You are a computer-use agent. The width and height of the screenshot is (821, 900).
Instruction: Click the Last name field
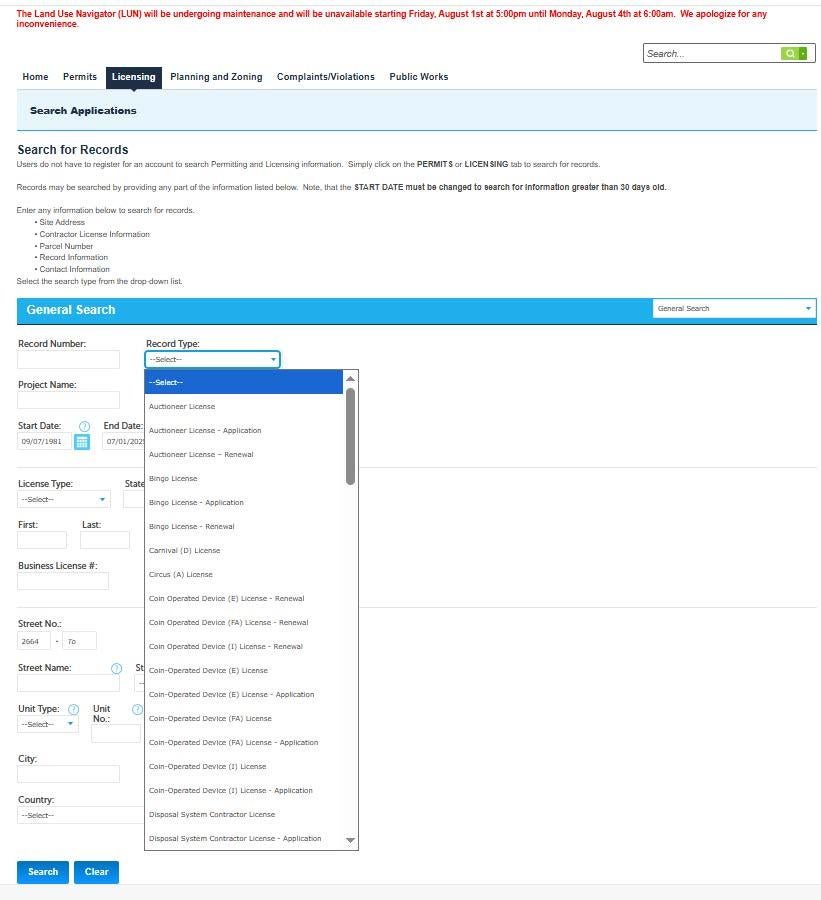[105, 540]
